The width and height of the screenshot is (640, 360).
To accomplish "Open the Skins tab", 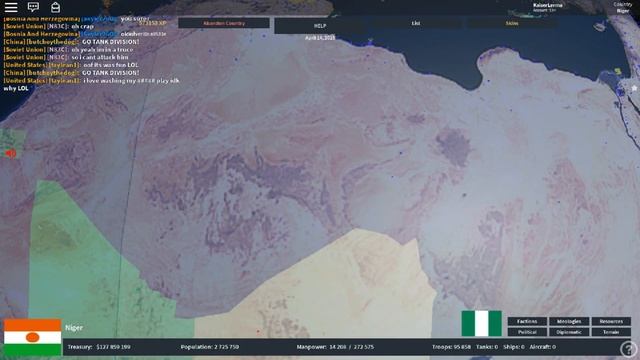I will click(512, 23).
